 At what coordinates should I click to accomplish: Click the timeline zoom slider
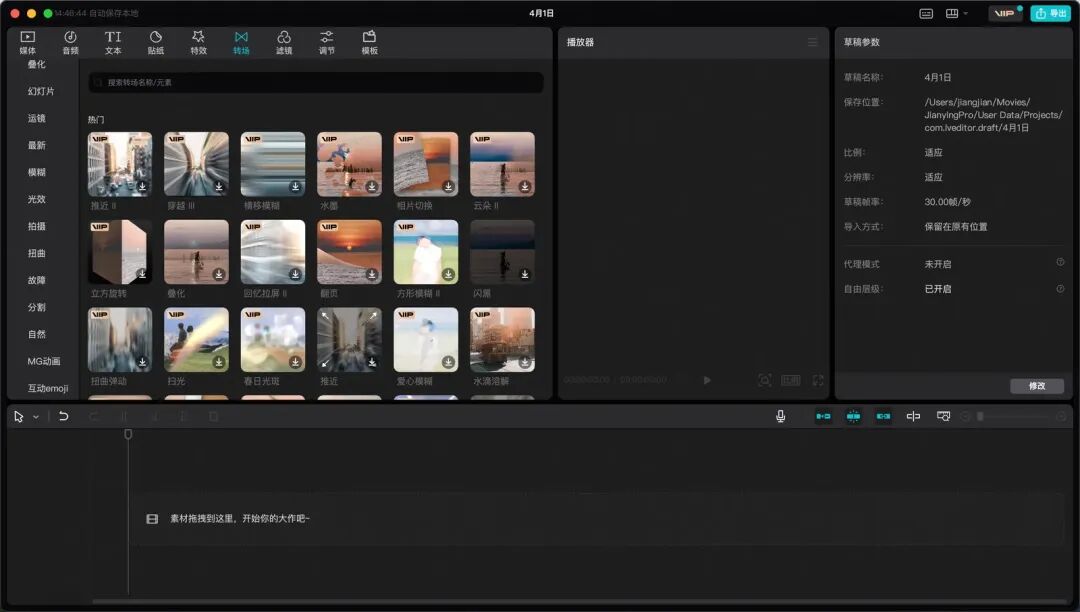(x=1014, y=416)
